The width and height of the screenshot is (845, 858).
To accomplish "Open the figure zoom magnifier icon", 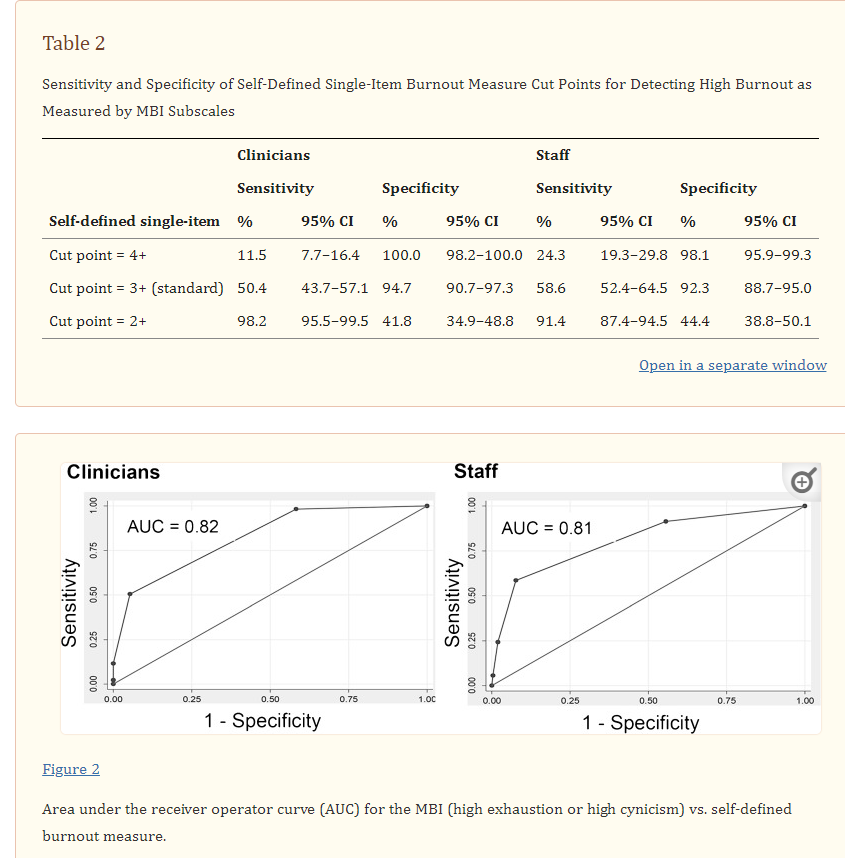I will pos(800,483).
